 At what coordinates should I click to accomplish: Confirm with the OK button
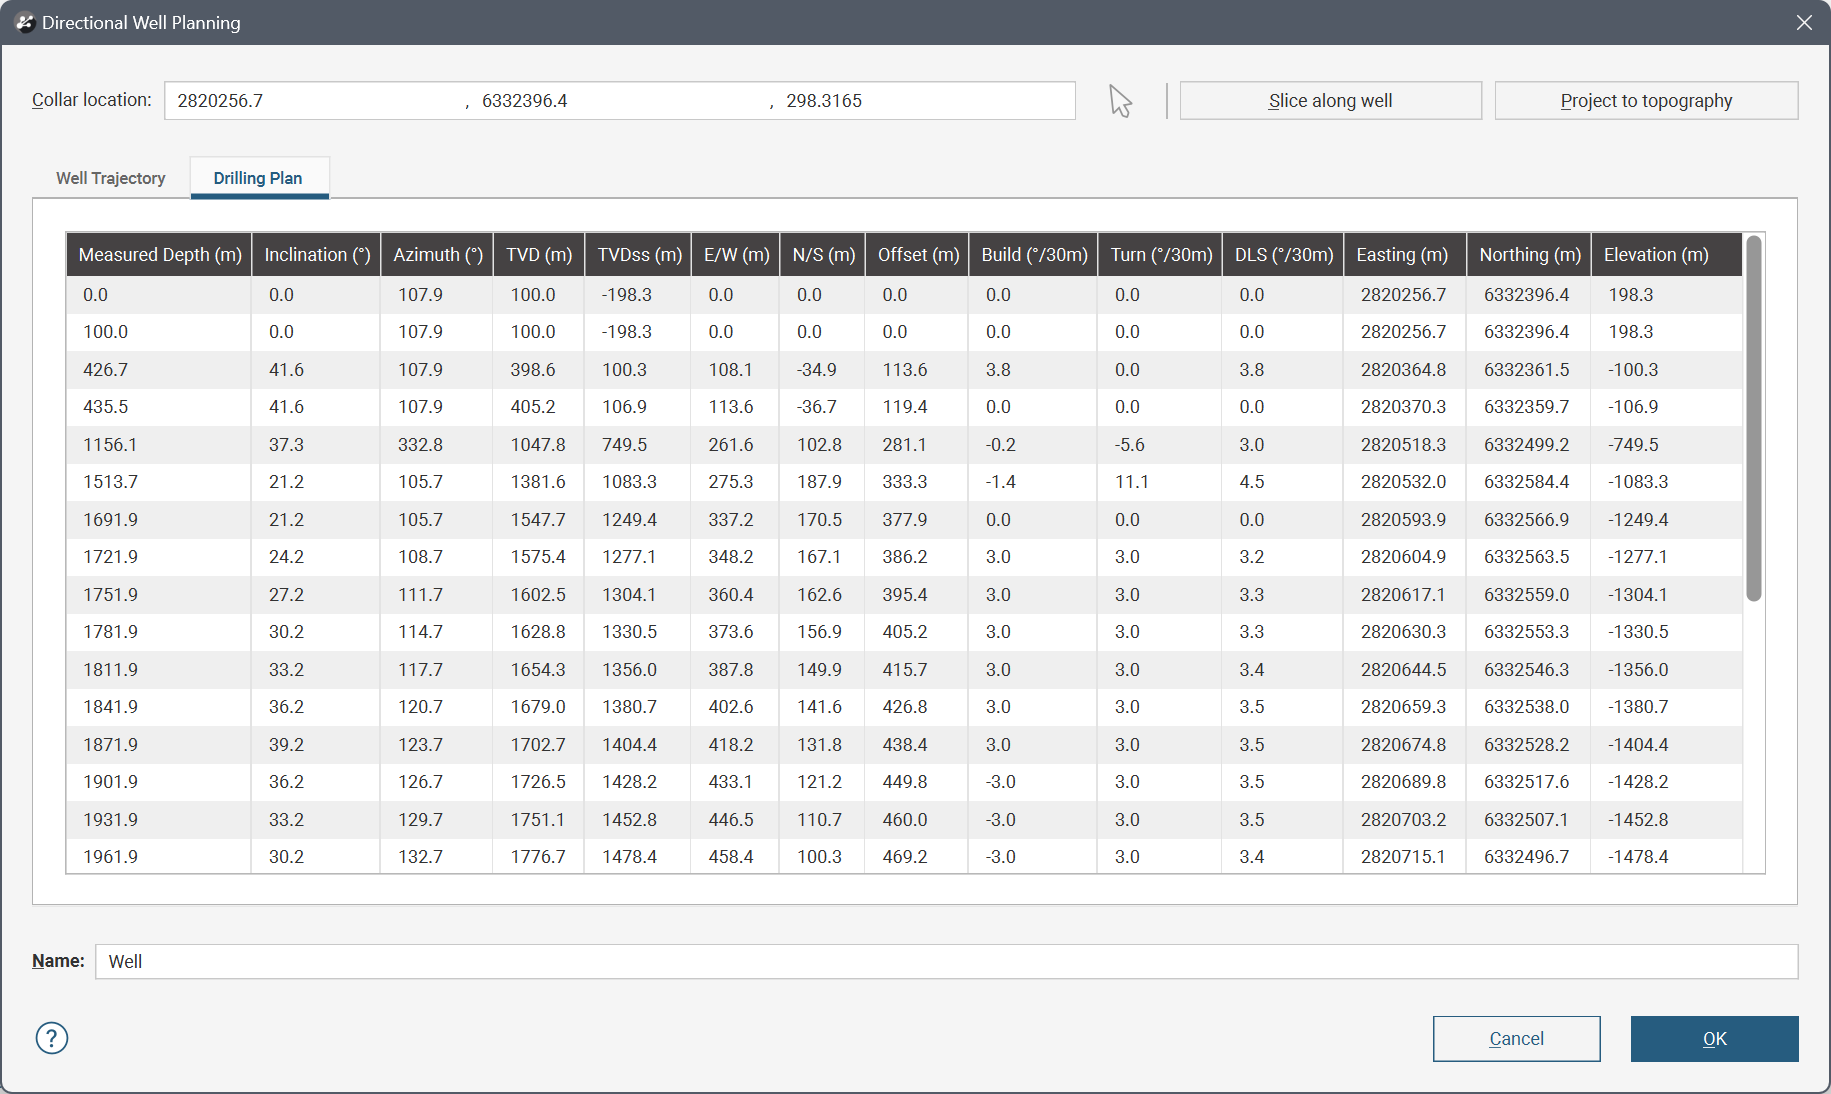point(1714,1039)
